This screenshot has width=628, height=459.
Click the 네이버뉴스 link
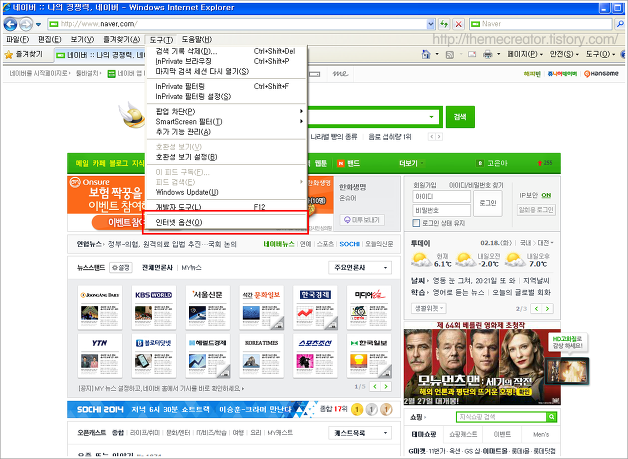(x=279, y=244)
